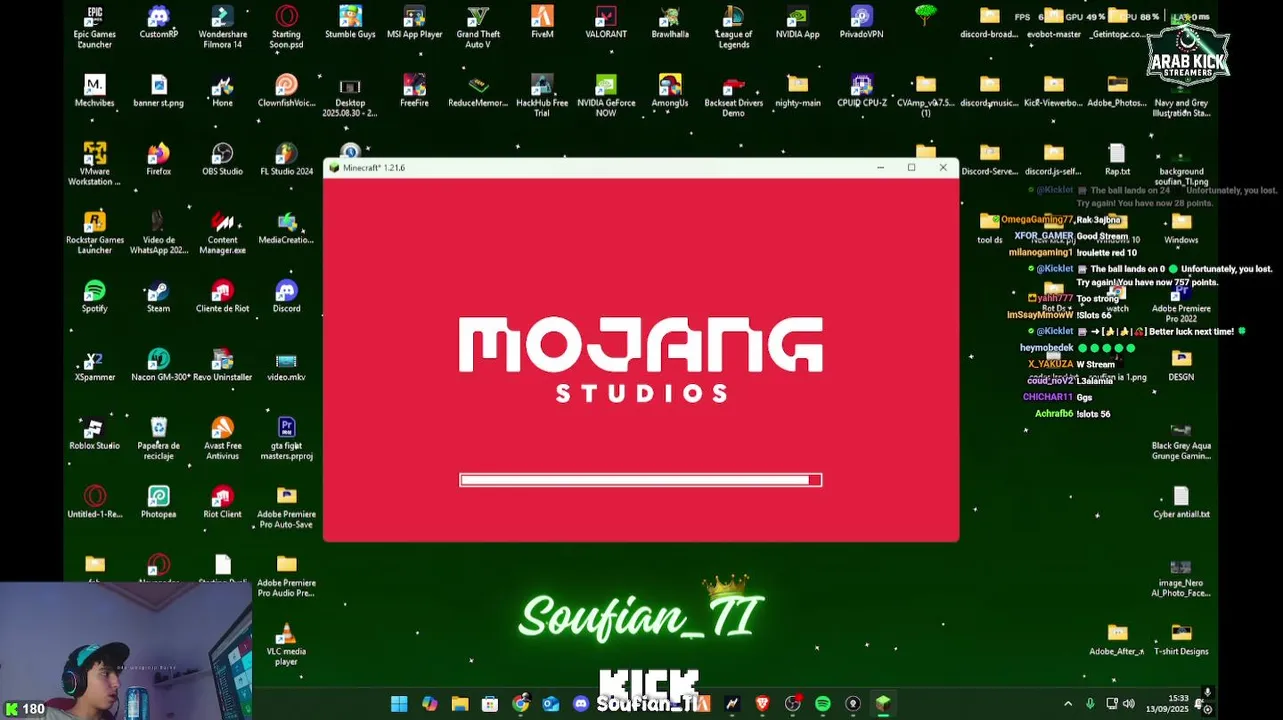The height and width of the screenshot is (720, 1283).
Task: Open the VALORANT desktop shortcut
Action: pyautogui.click(x=606, y=24)
